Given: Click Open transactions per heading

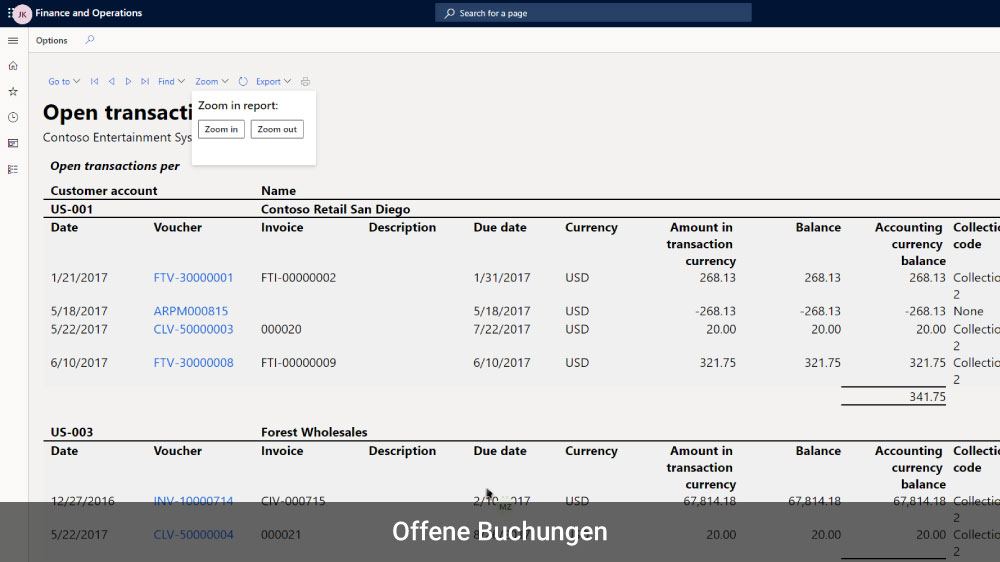Looking at the screenshot, I should (115, 166).
